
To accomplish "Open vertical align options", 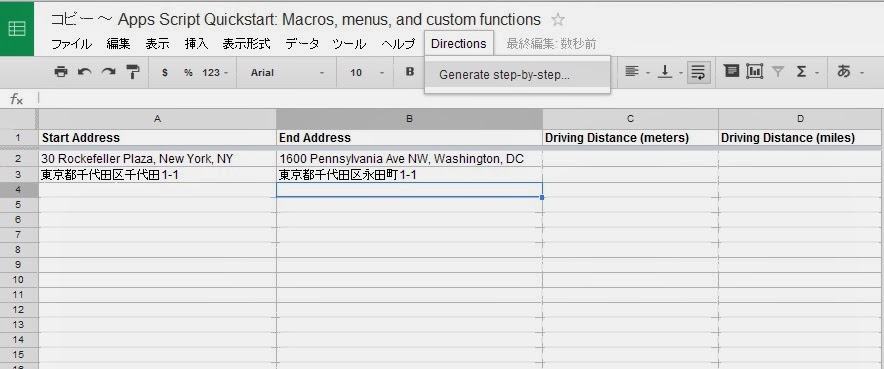I will pos(671,72).
